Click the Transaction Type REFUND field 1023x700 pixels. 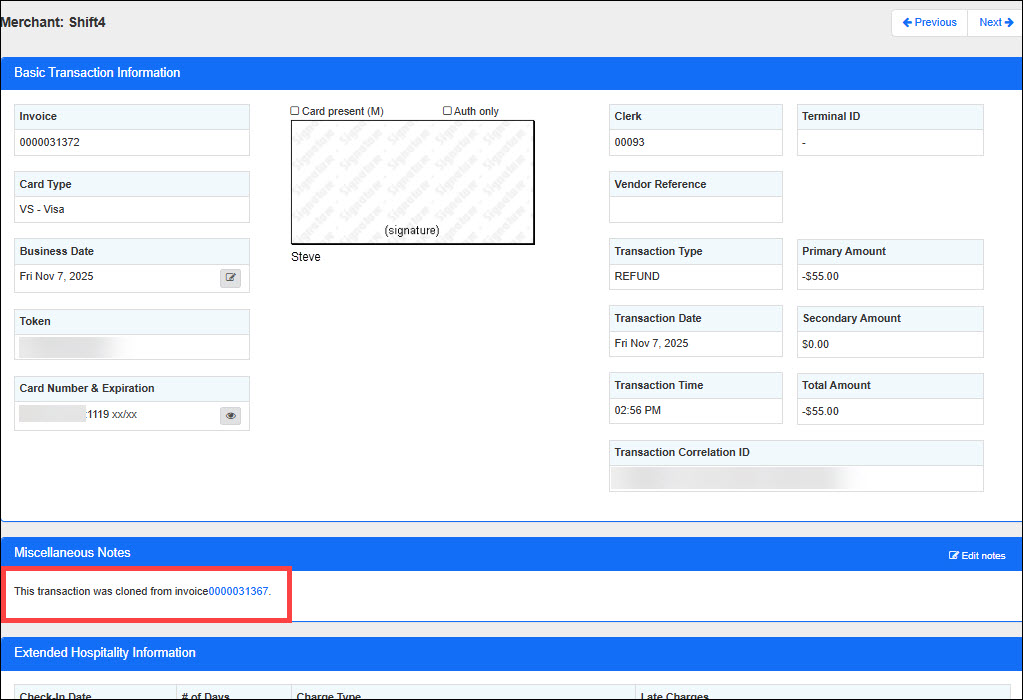[695, 277]
